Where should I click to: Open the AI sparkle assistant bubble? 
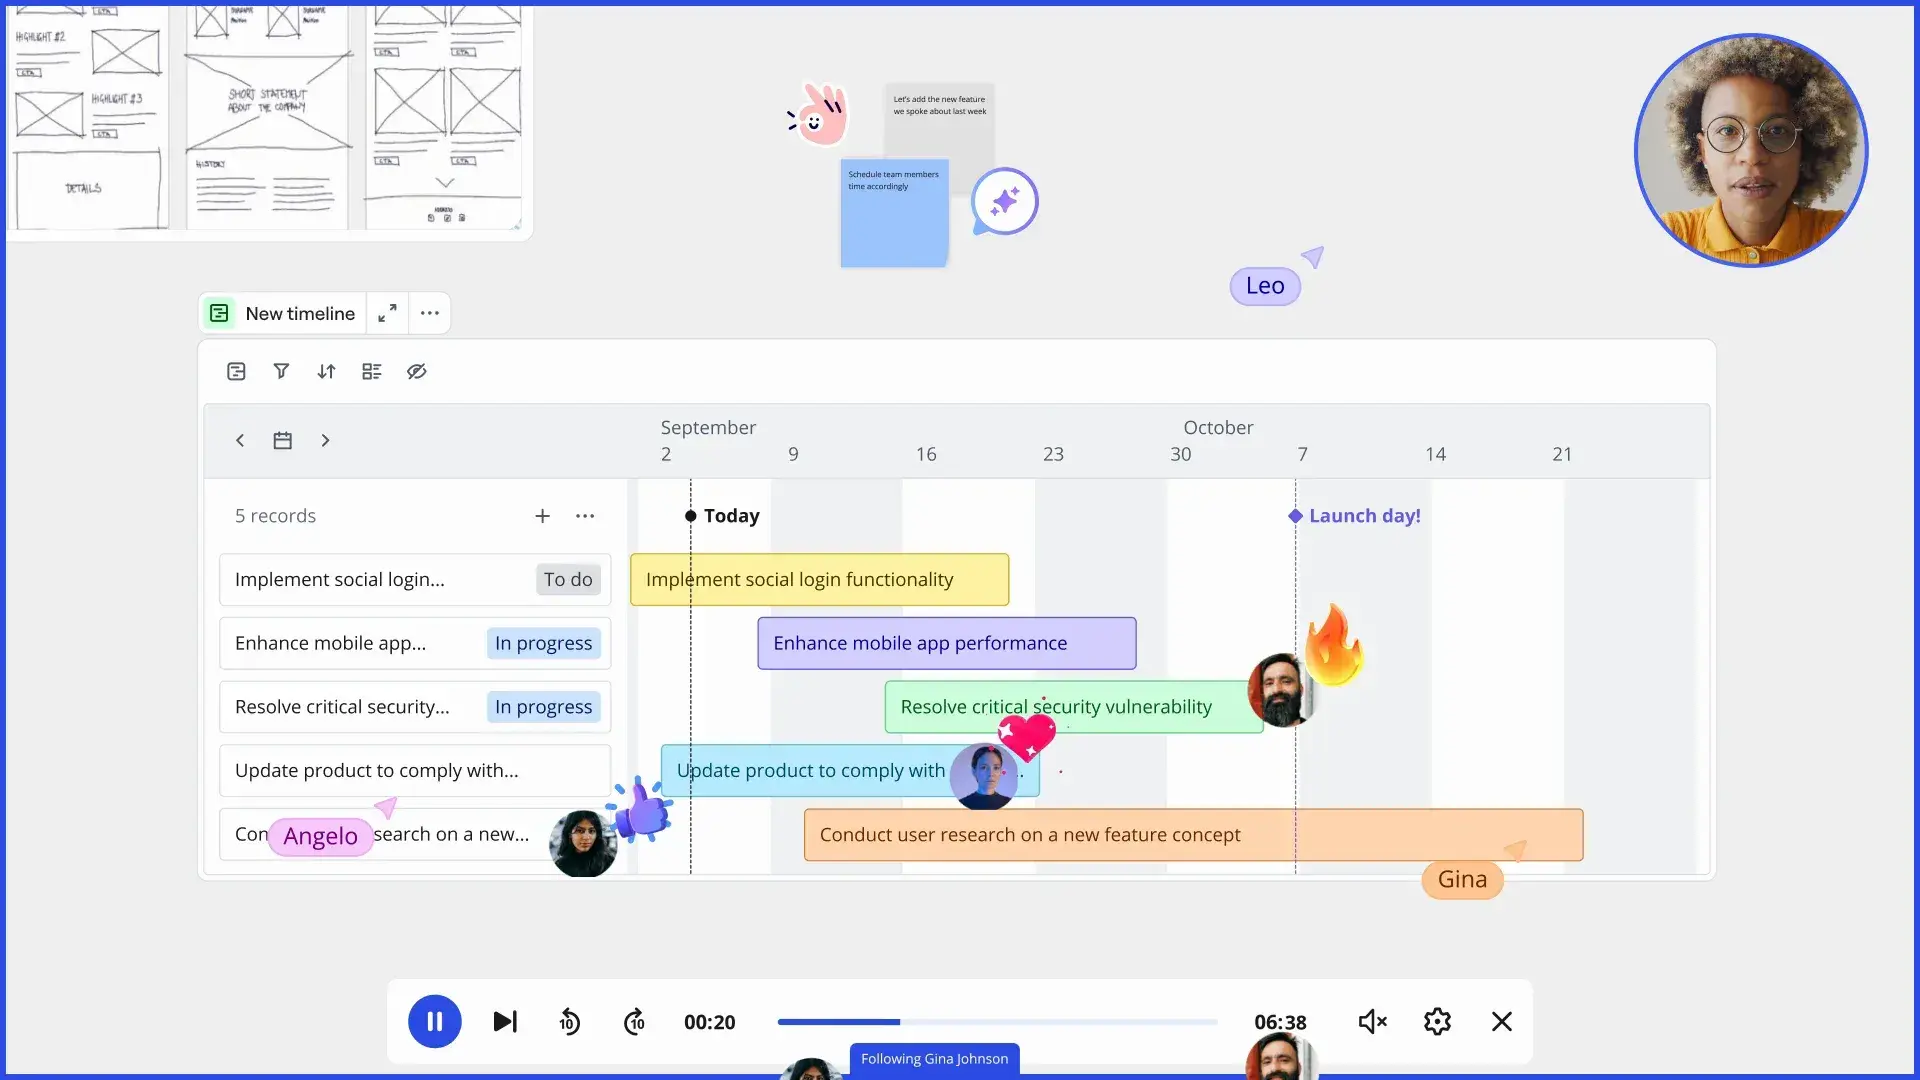[1004, 201]
